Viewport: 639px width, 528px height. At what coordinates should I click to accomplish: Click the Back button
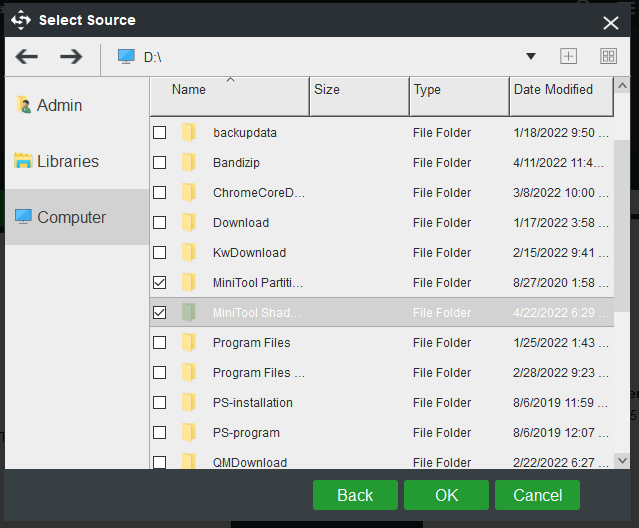click(x=355, y=495)
